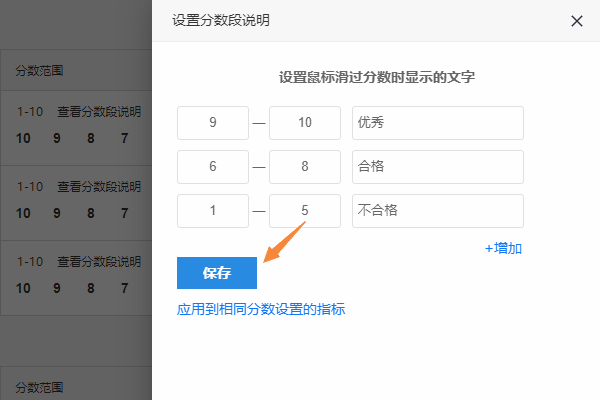Open the 应用到相同分数设置的指标 link
The width and height of the screenshot is (600, 400).
(x=261, y=309)
